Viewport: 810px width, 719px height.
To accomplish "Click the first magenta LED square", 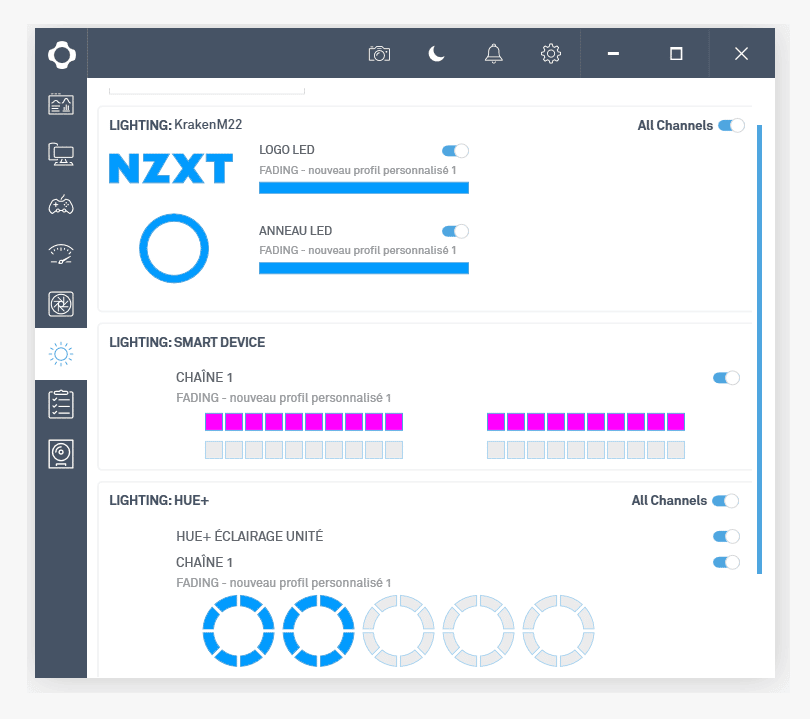I will coord(214,421).
